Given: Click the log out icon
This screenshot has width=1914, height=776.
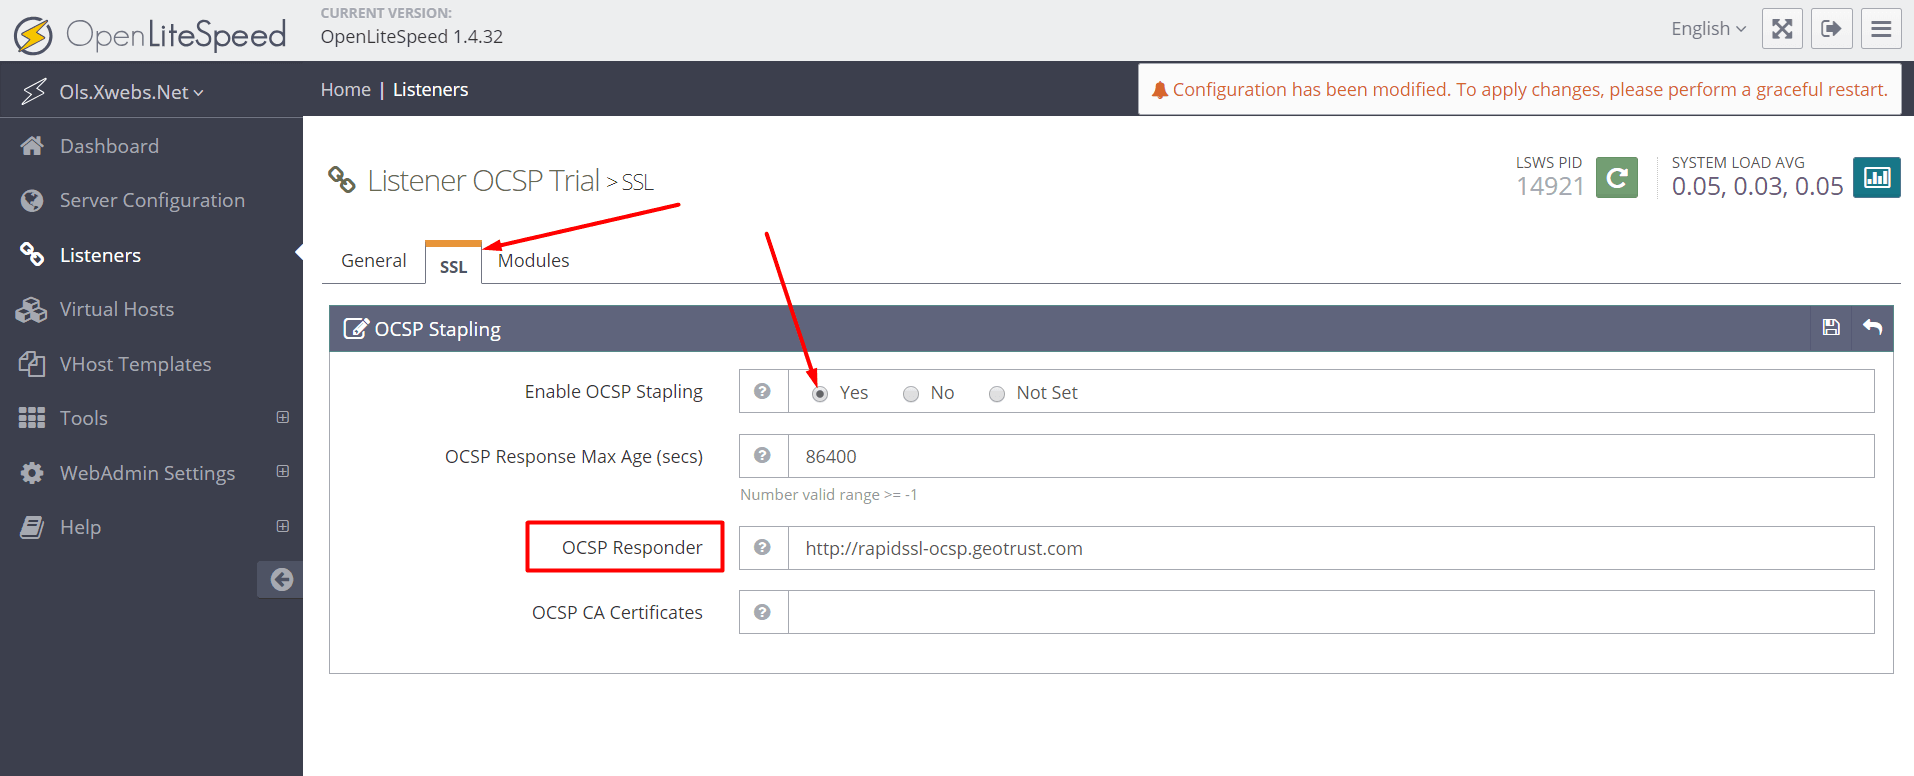Looking at the screenshot, I should coord(1832,29).
